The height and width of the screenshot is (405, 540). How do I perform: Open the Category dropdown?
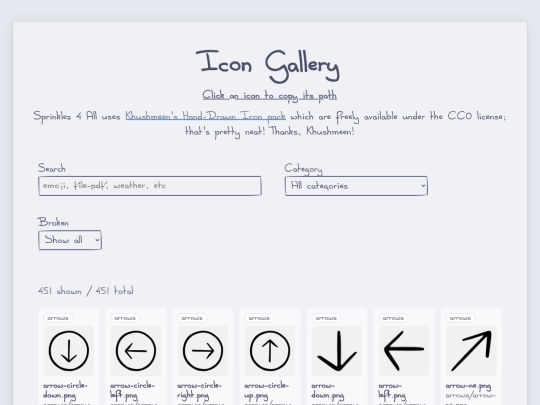356,186
